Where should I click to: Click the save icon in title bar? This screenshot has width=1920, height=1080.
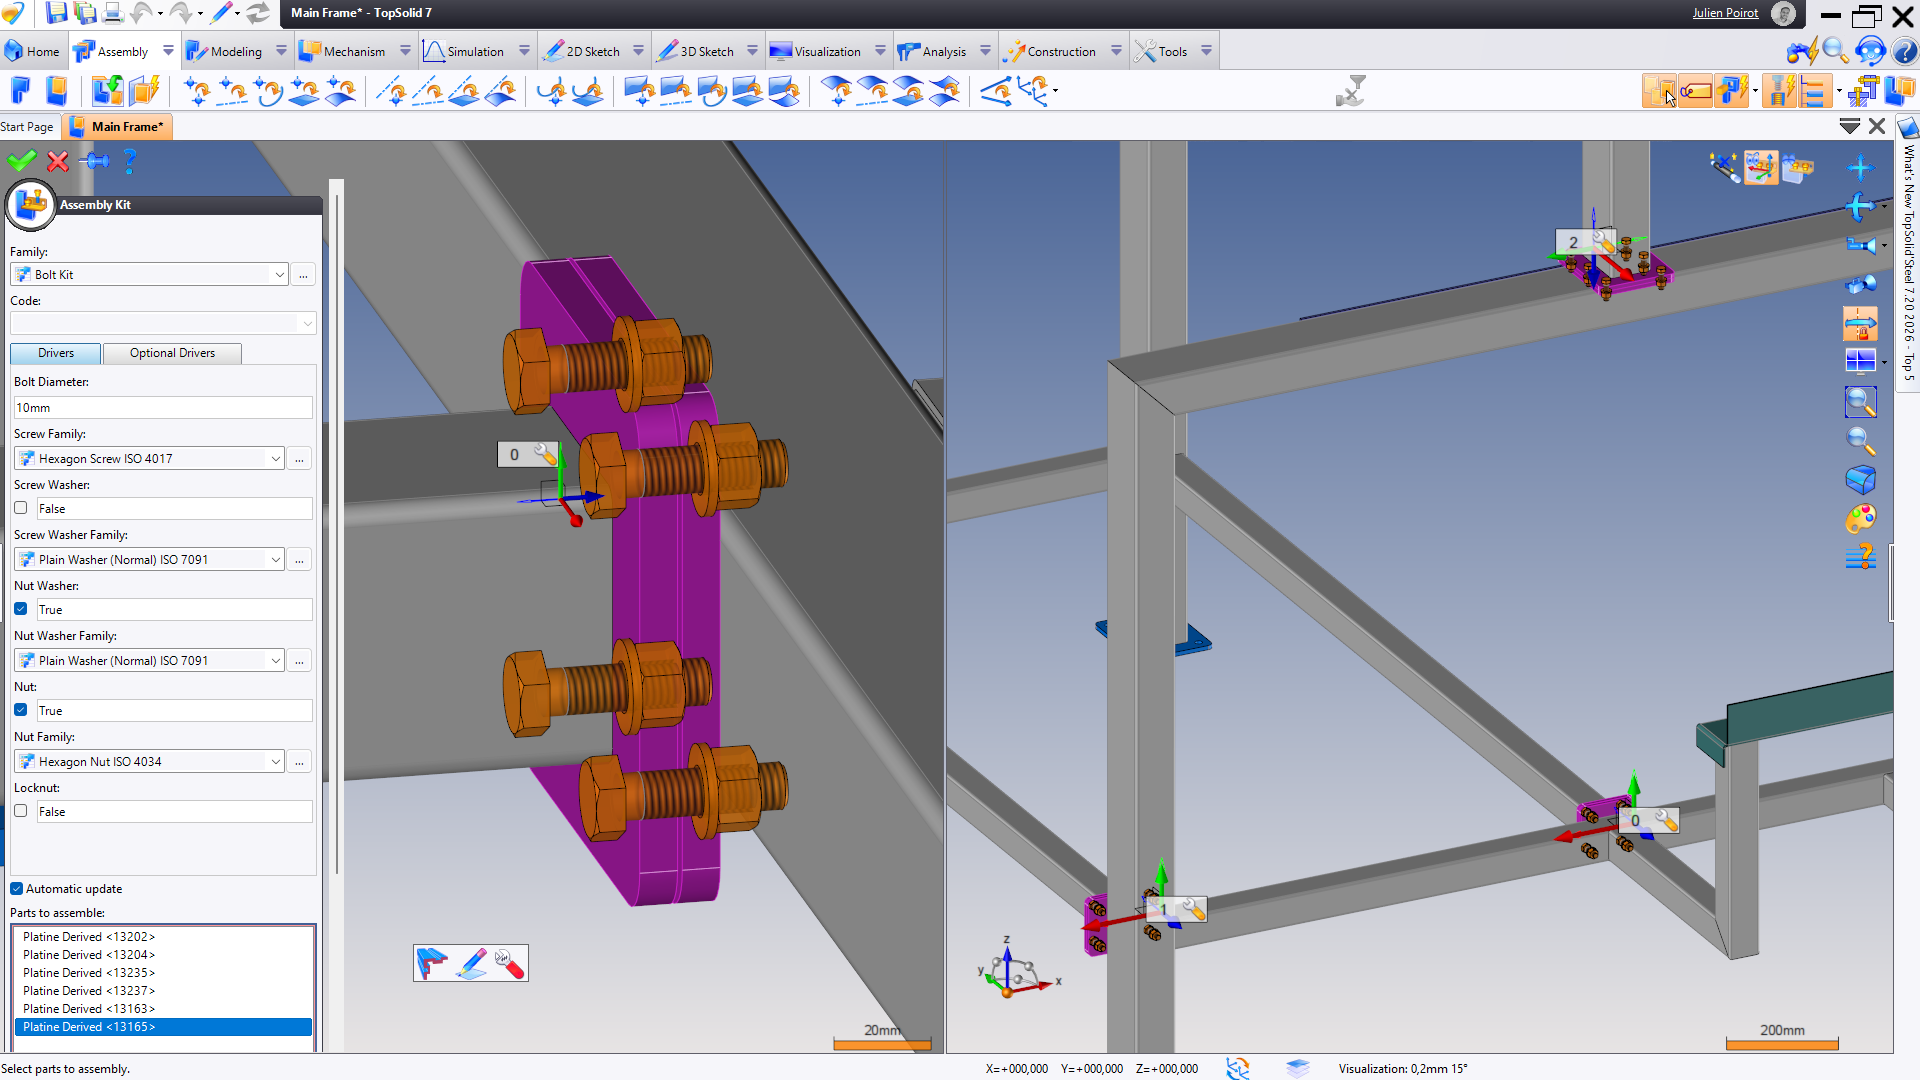(56, 13)
